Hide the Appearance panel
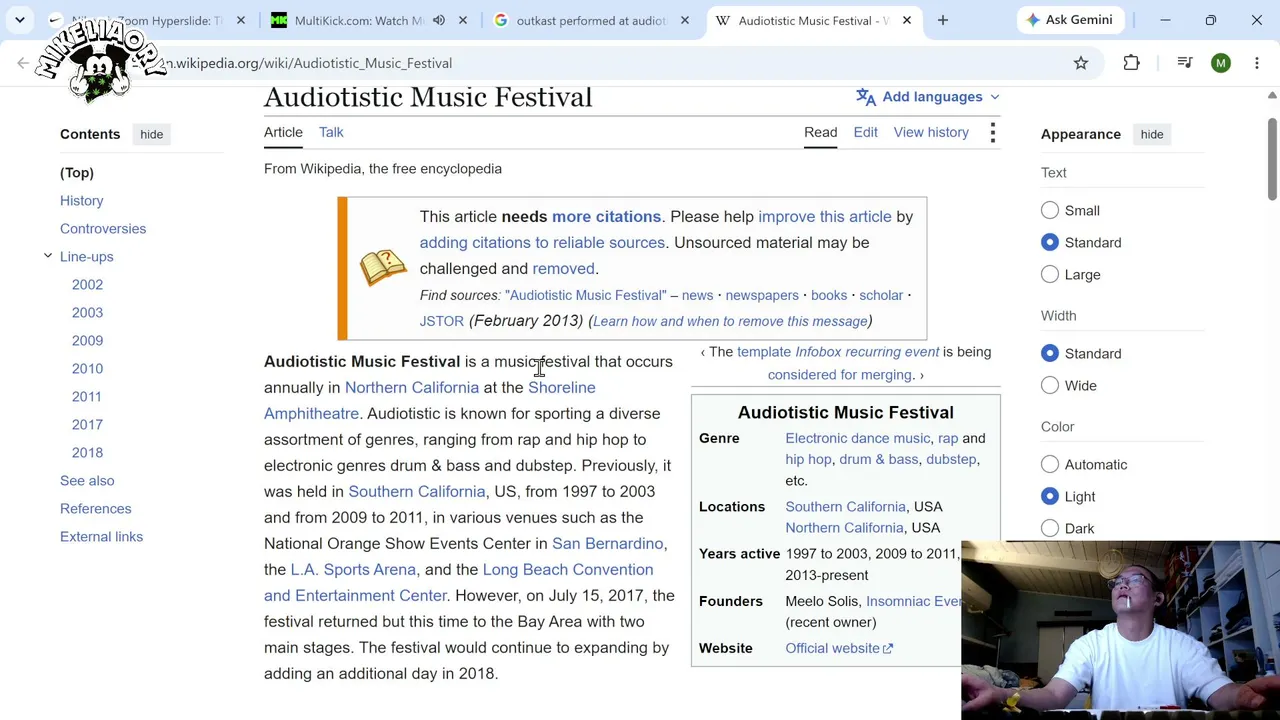This screenshot has width=1280, height=720. [1151, 134]
